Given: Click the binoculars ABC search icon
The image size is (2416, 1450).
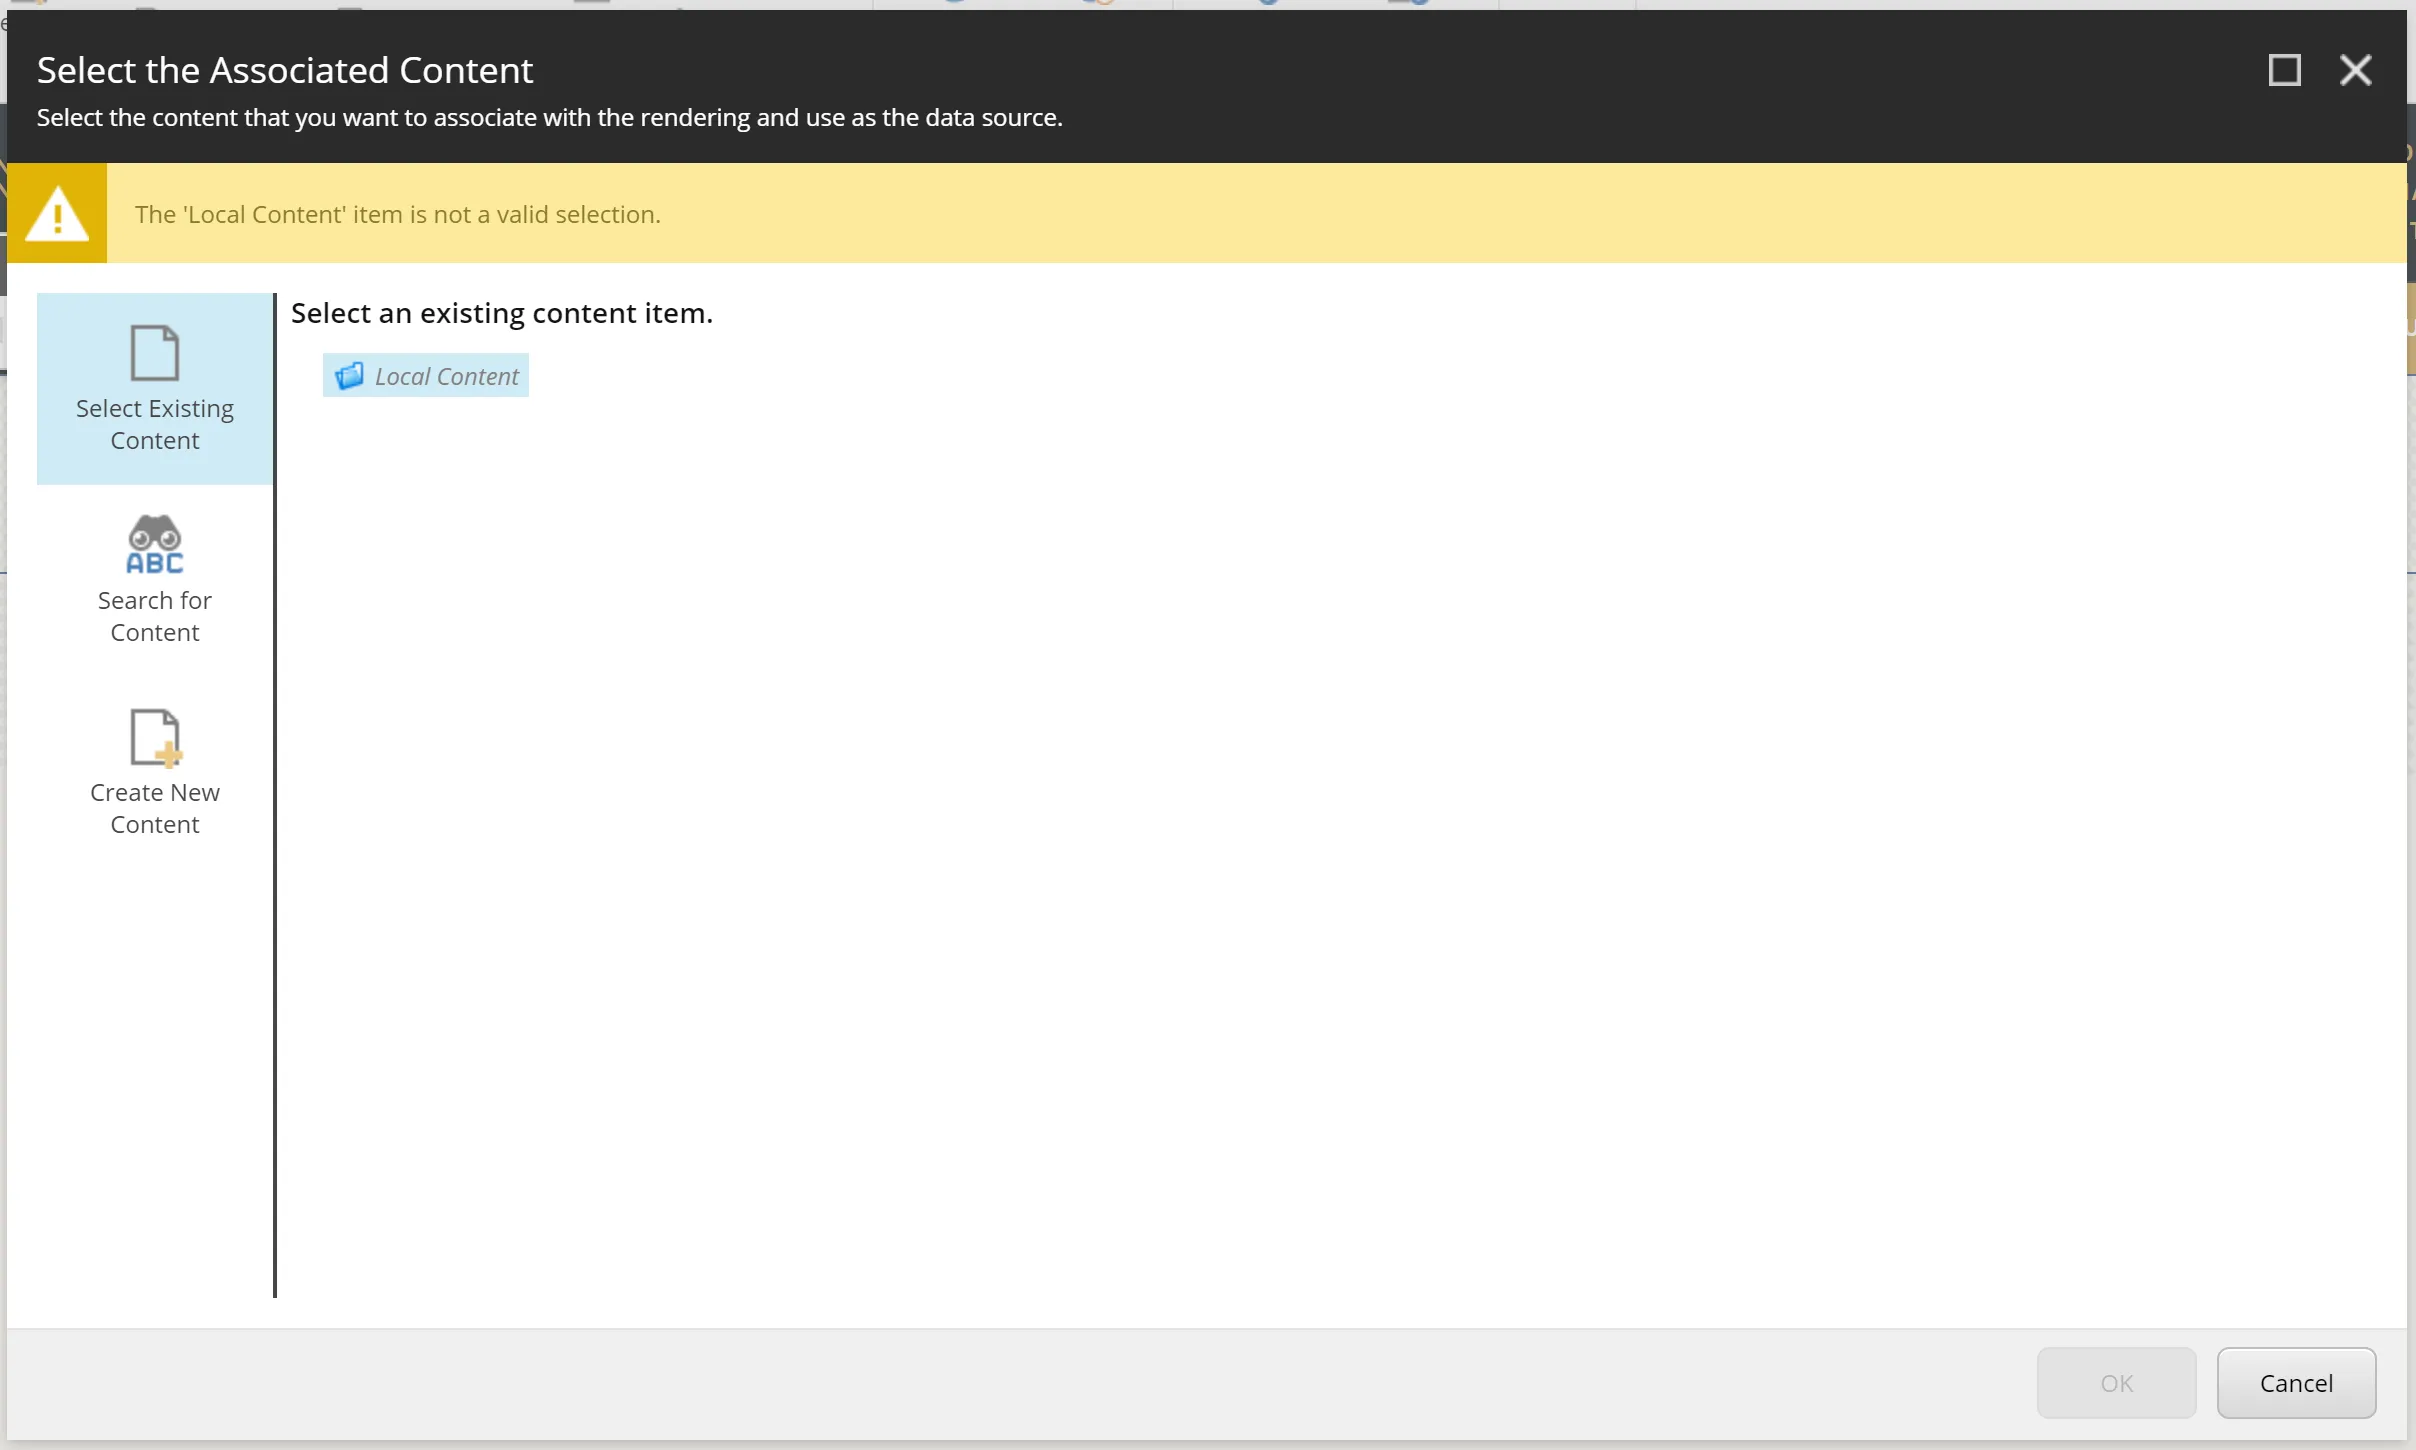Looking at the screenshot, I should [155, 545].
